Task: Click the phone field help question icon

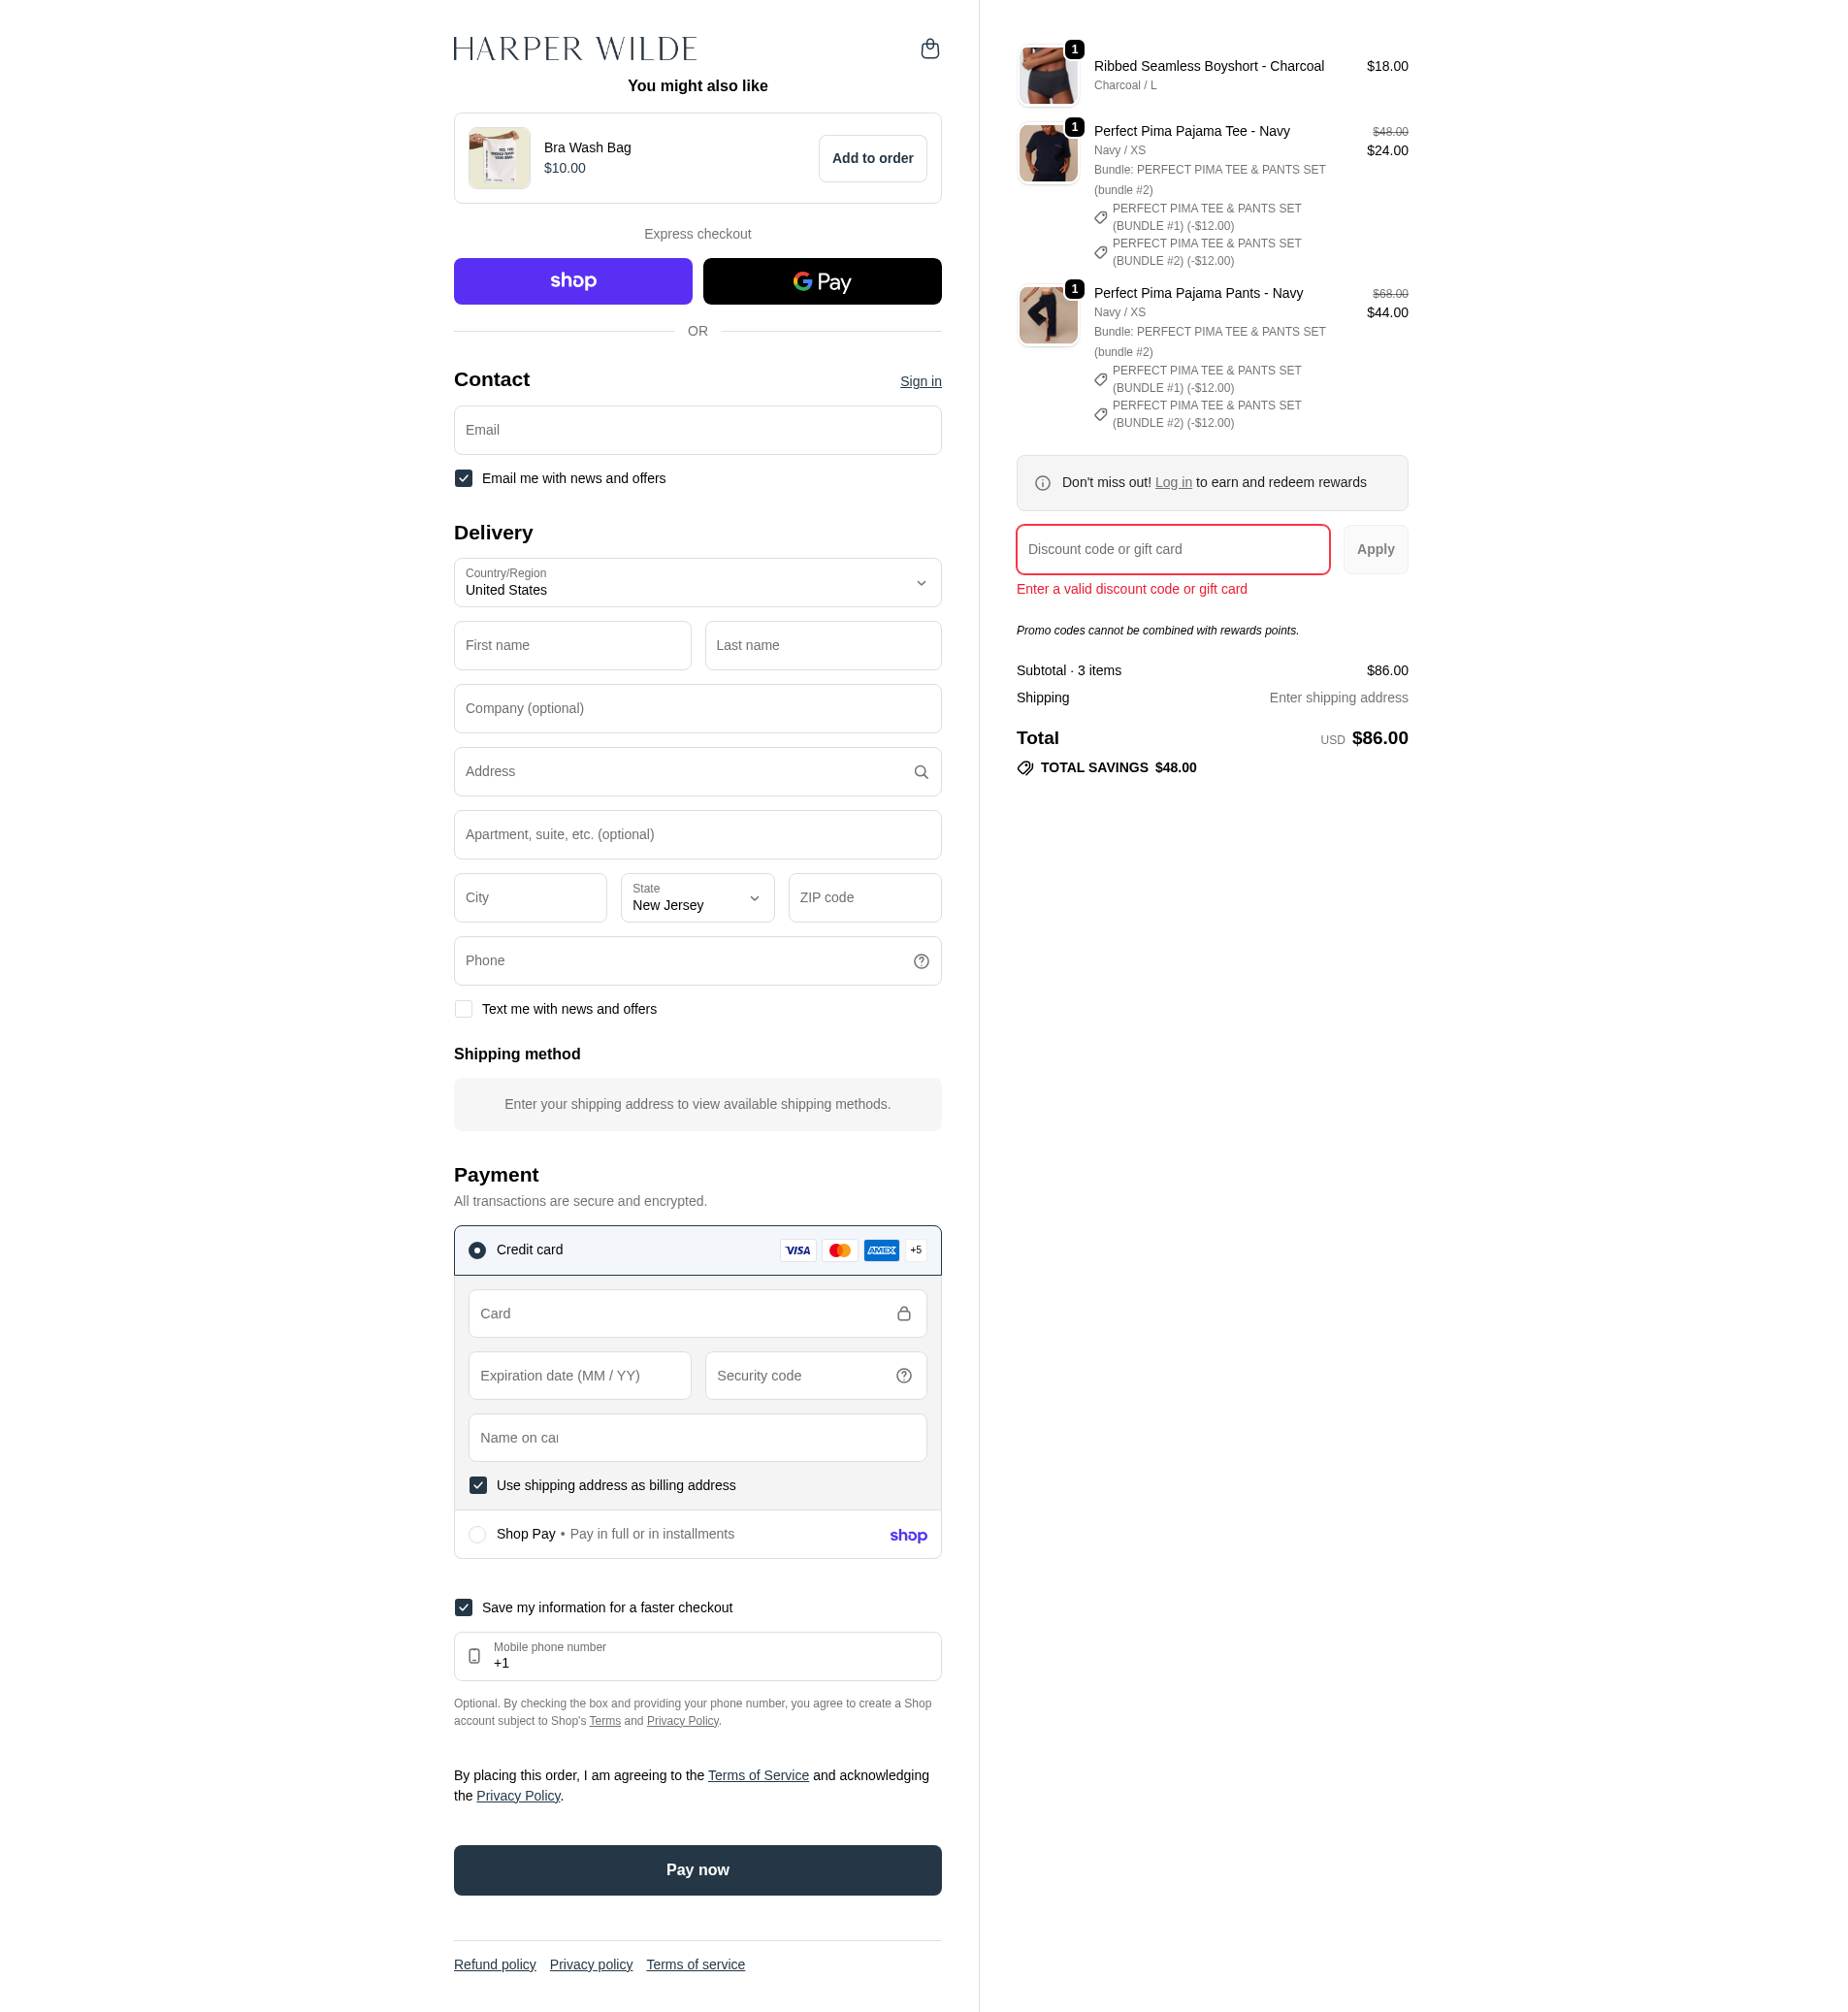Action: coord(921,961)
